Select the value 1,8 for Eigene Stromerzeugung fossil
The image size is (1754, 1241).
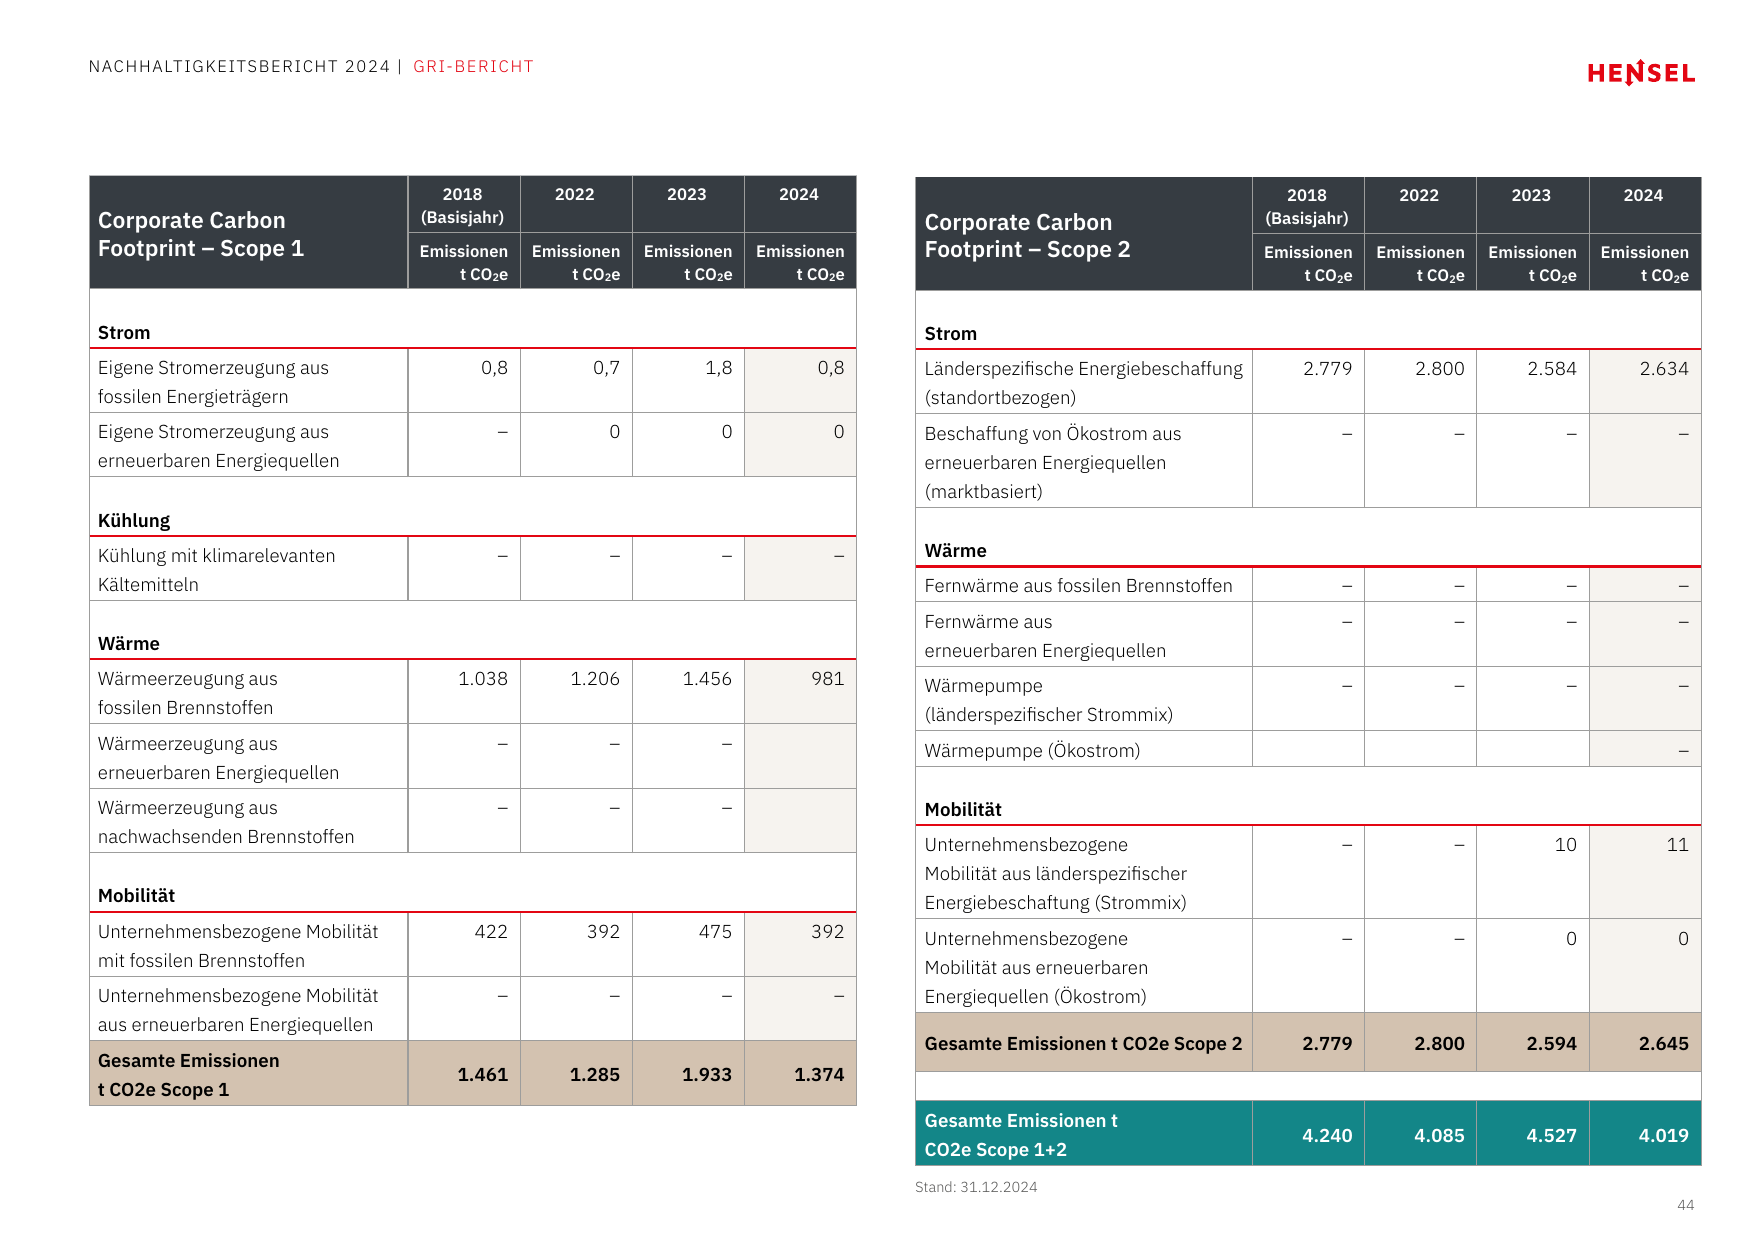click(719, 368)
